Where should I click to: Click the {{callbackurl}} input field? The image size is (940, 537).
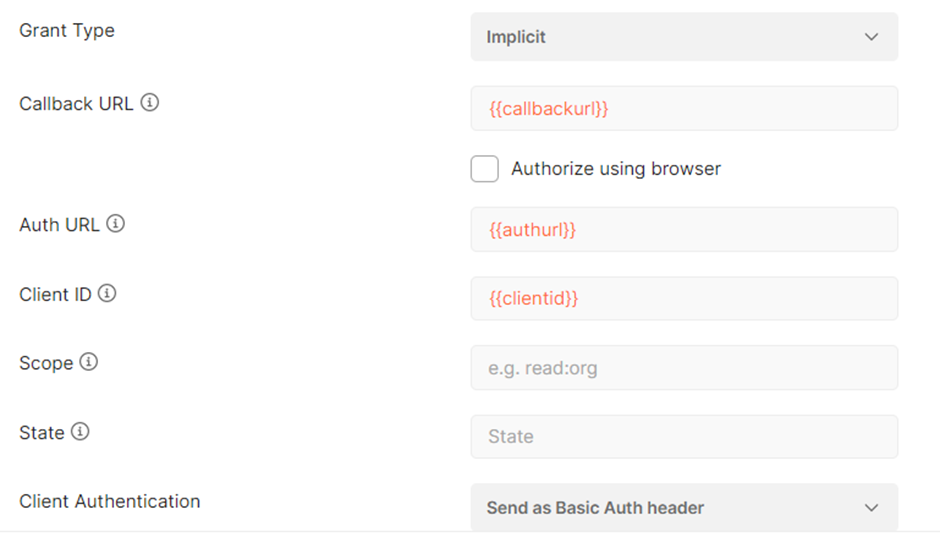point(684,108)
